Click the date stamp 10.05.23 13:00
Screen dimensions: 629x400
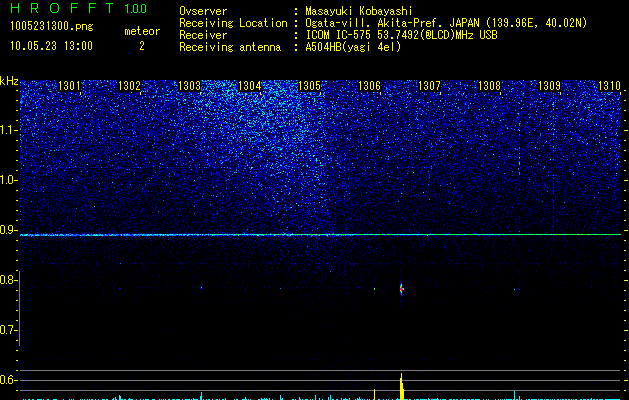[x=51, y=46]
